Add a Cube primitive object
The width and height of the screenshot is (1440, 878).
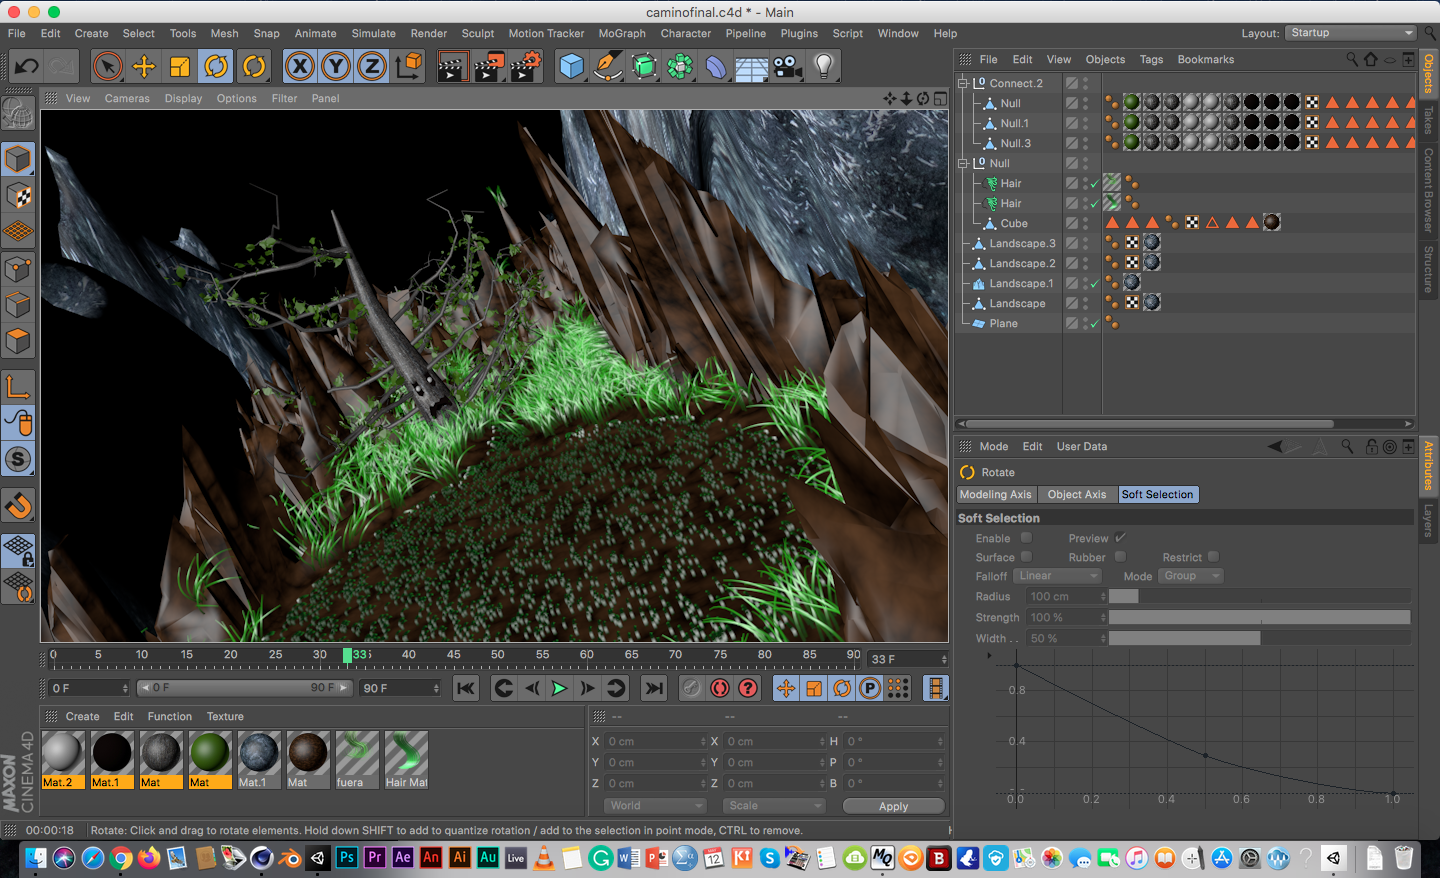[x=572, y=67]
